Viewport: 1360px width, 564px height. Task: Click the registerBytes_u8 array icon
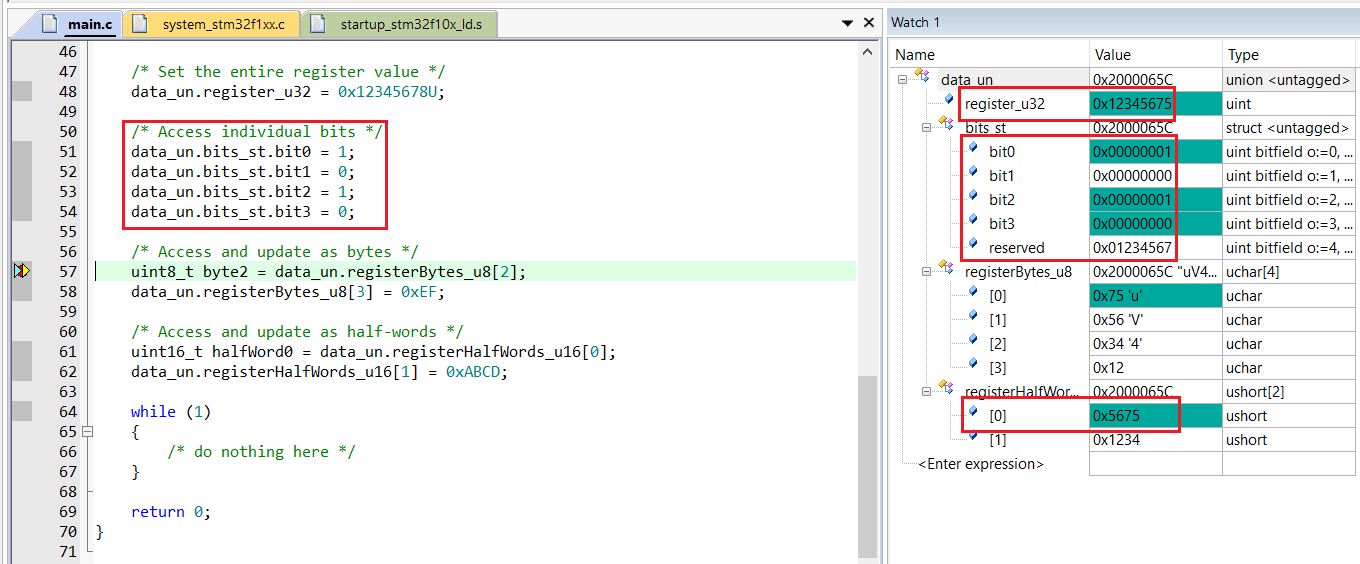pyautogui.click(x=946, y=269)
